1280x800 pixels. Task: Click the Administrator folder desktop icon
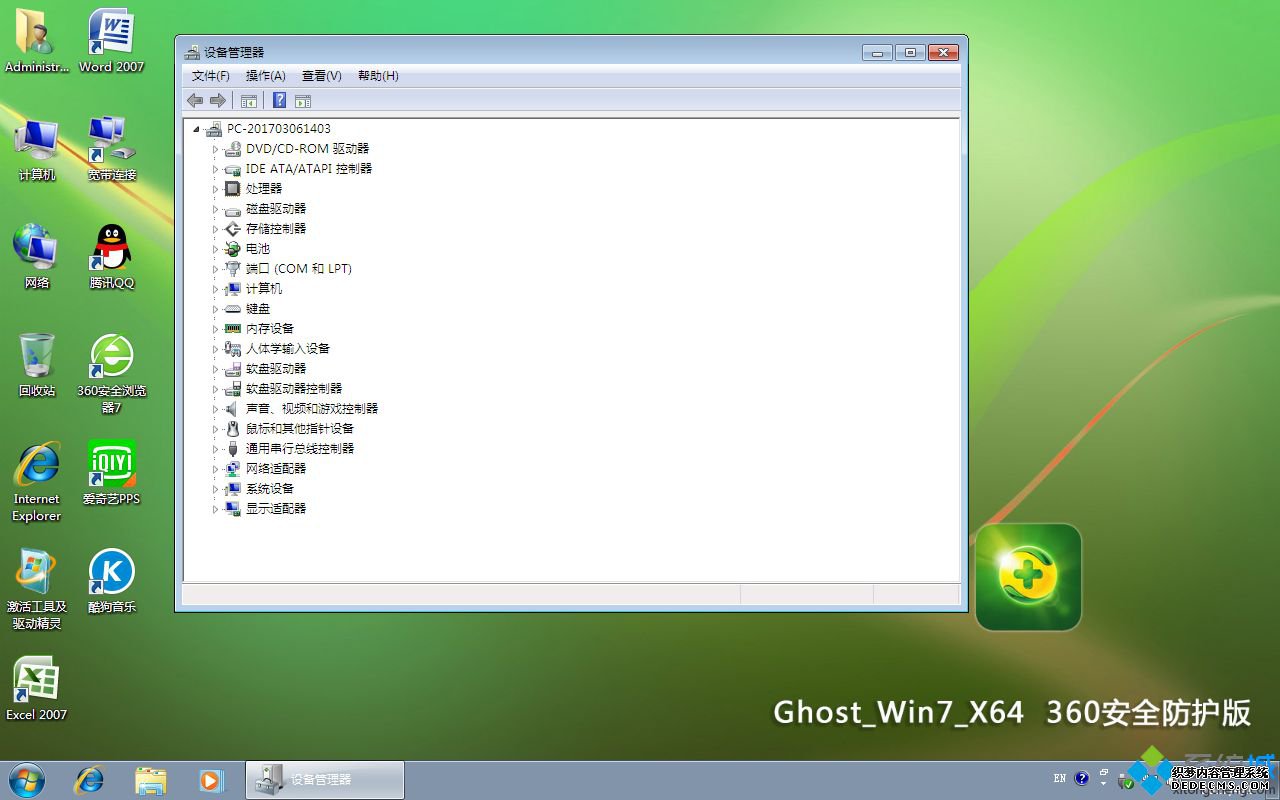point(37,41)
